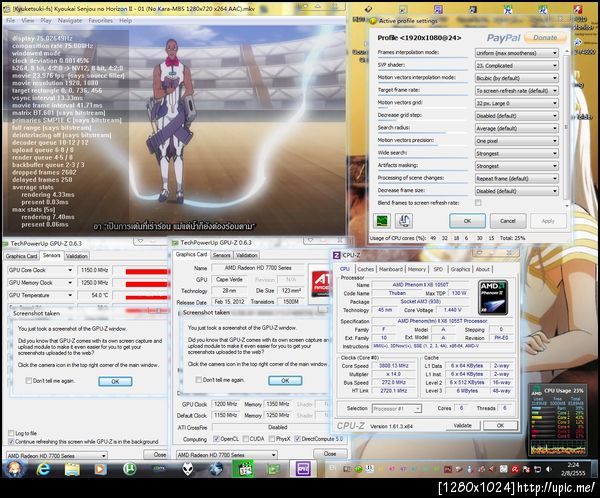Open Windows Explorer folder taskbar icon
The height and width of the screenshot is (498, 600).
72,469
